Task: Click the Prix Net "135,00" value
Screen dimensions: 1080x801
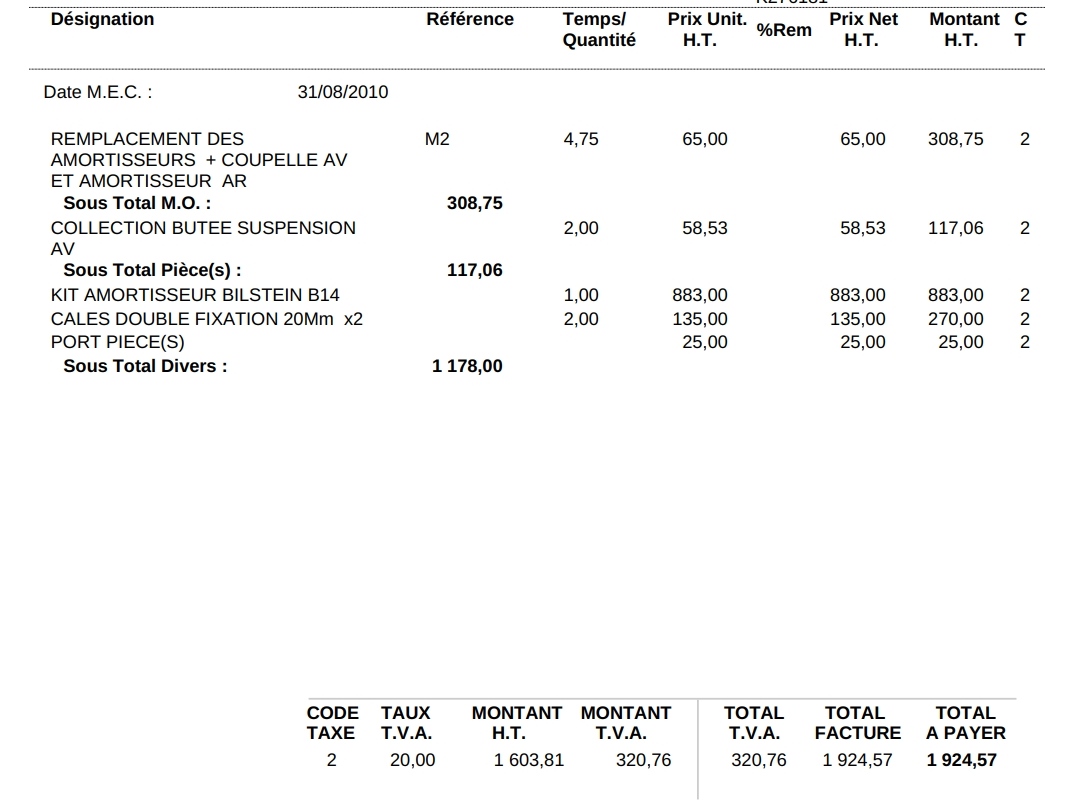Action: coord(858,319)
